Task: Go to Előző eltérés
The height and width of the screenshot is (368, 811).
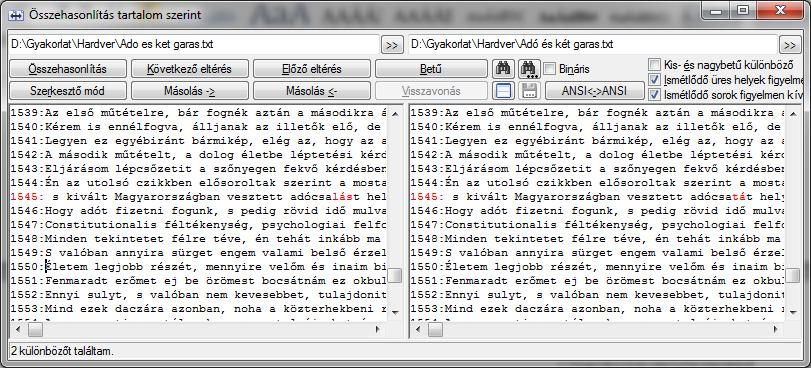Action: (312, 68)
